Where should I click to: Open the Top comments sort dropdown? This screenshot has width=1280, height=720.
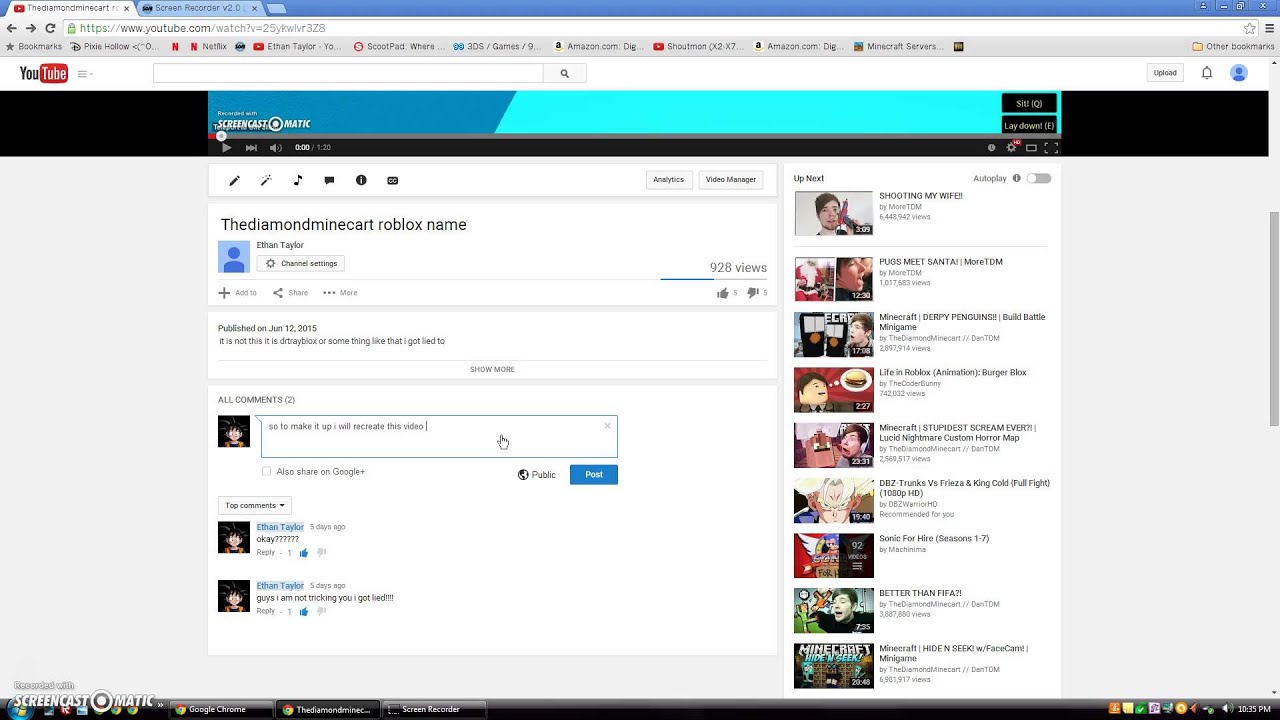[x=255, y=505]
